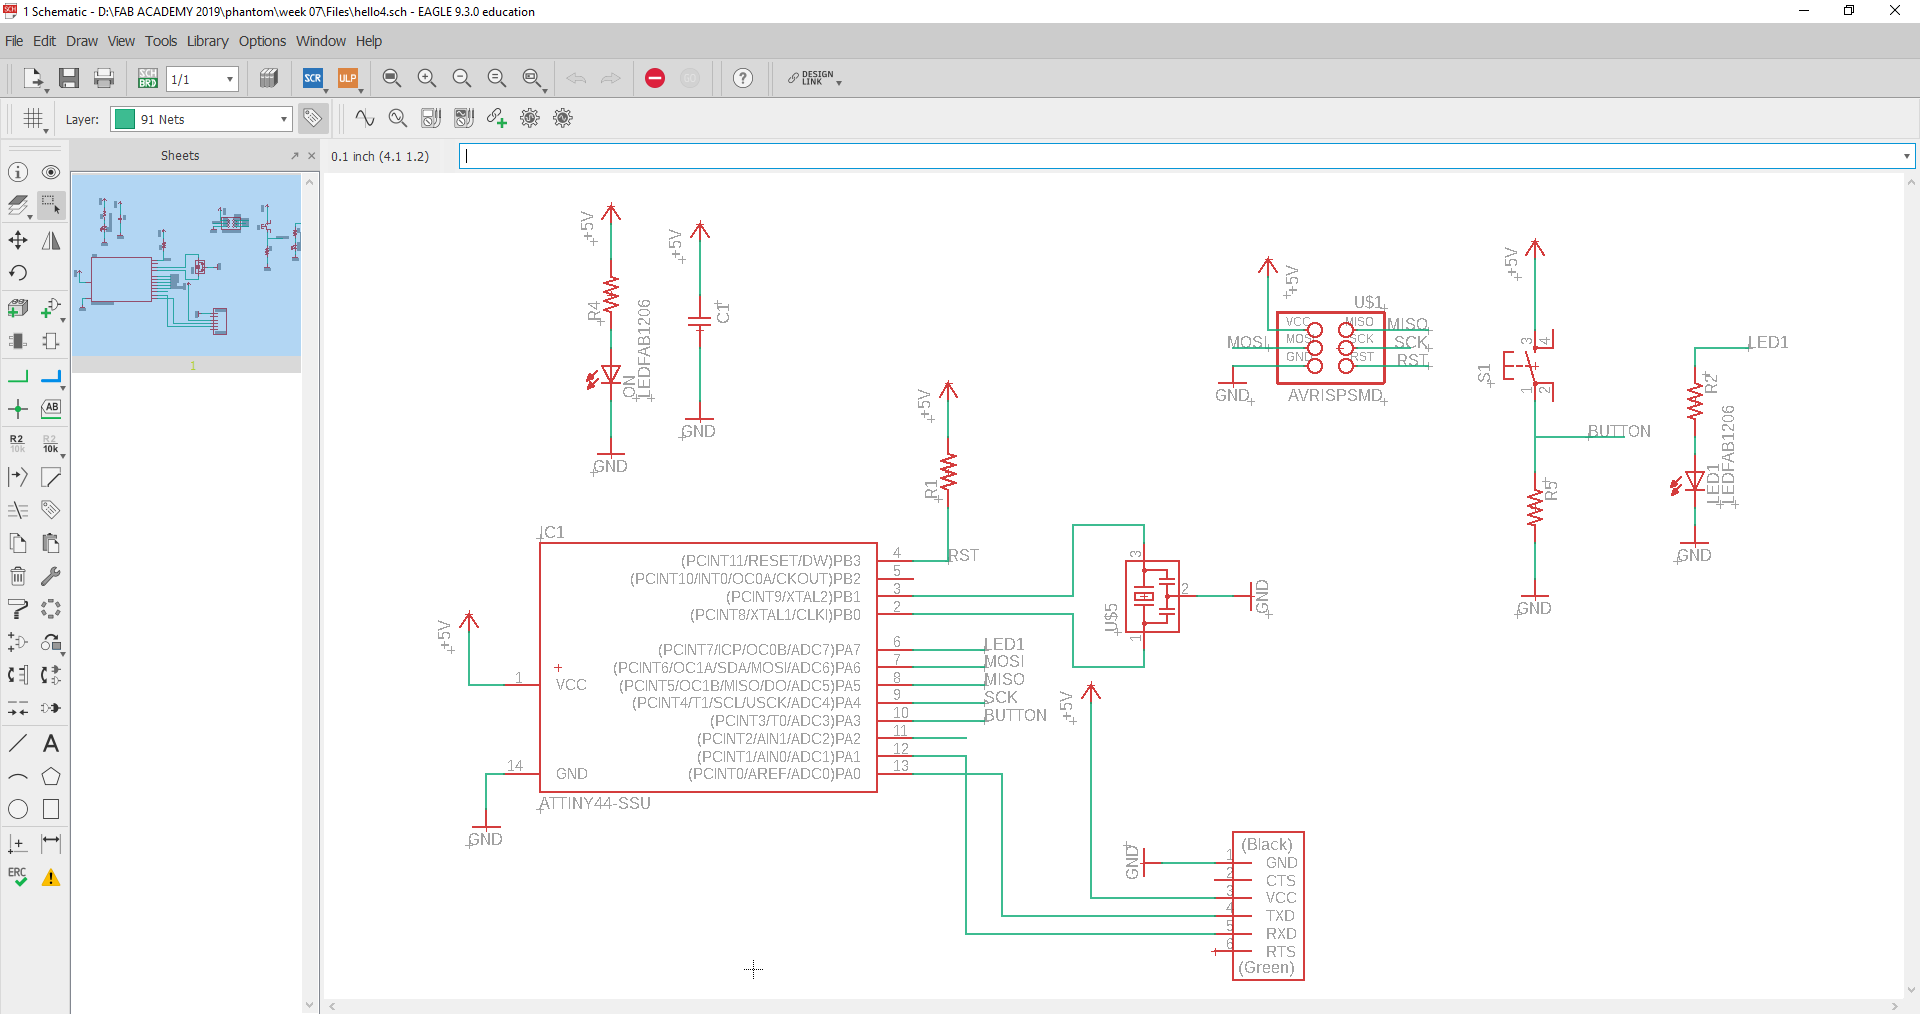The height and width of the screenshot is (1014, 1920).
Task: Select the Line drawing tool
Action: 18,743
